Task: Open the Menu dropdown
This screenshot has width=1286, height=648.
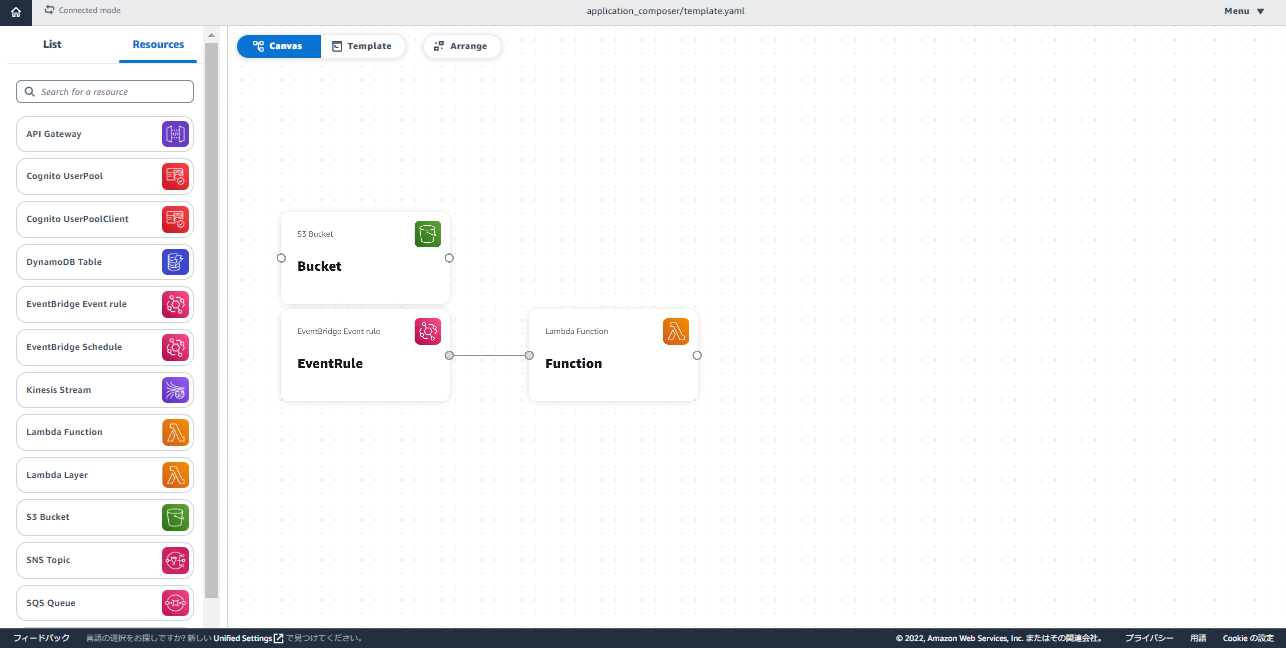Action: pos(1244,11)
